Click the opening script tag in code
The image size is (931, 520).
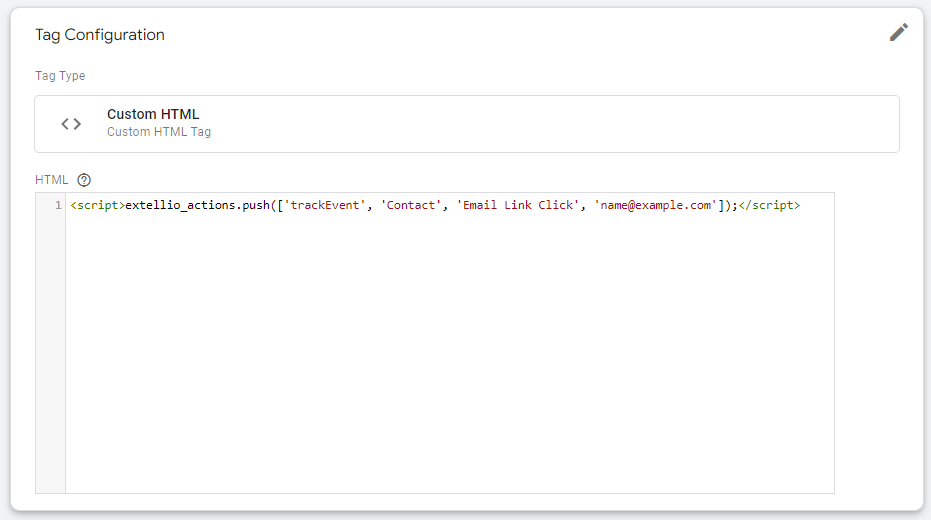pyautogui.click(x=97, y=205)
